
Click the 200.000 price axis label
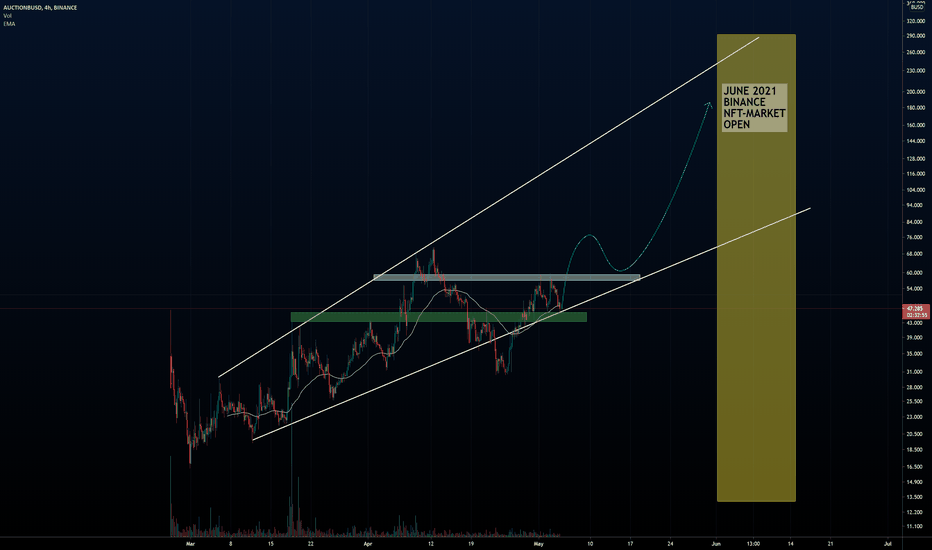(916, 92)
